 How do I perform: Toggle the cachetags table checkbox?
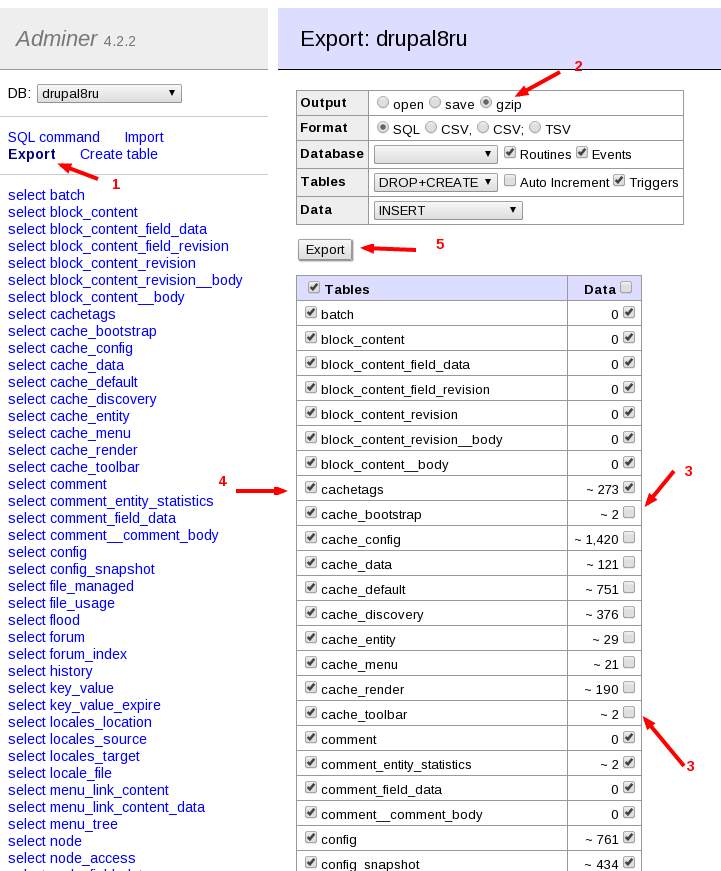[x=311, y=487]
